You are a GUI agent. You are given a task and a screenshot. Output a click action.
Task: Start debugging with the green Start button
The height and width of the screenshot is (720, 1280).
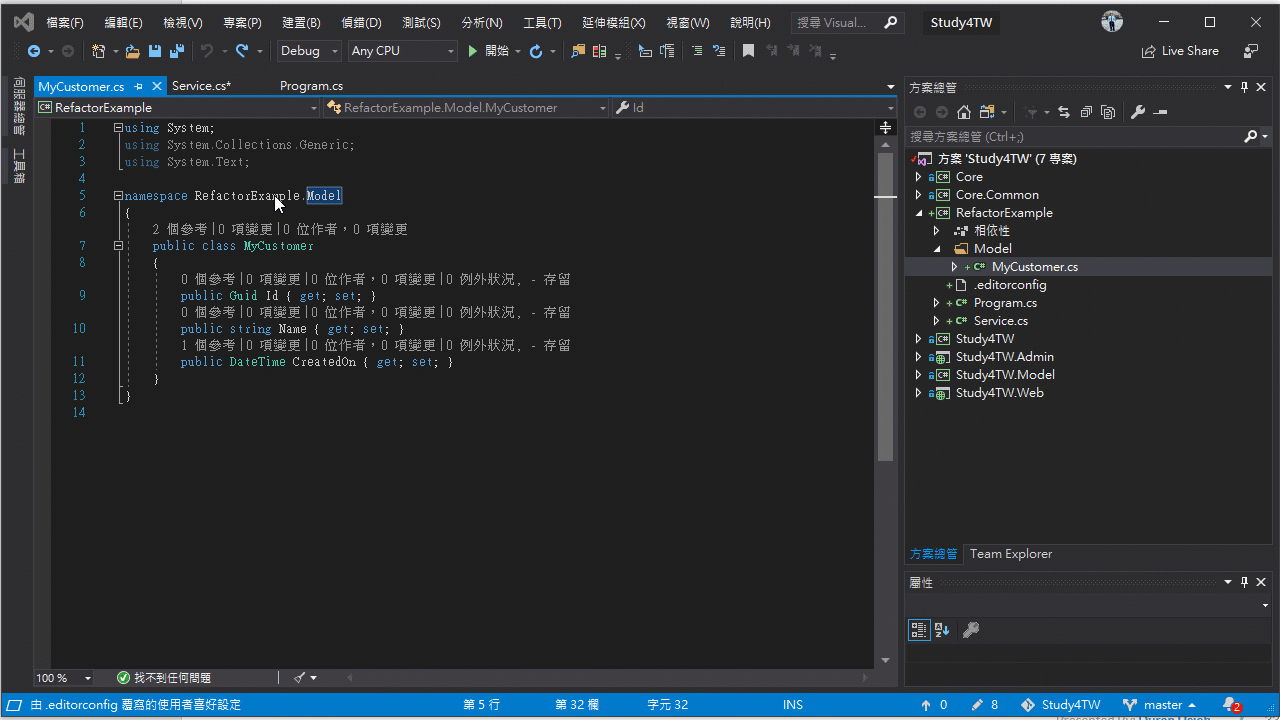pyautogui.click(x=472, y=50)
